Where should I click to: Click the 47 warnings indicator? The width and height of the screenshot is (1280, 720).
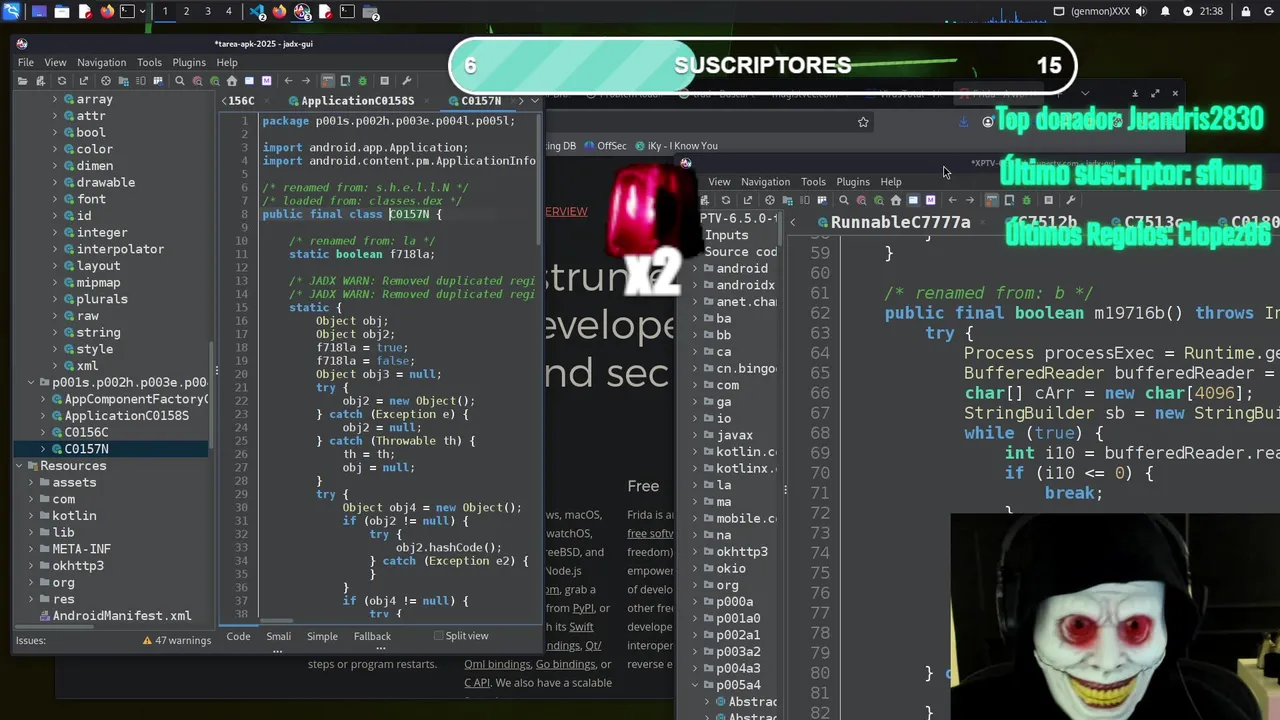177,640
